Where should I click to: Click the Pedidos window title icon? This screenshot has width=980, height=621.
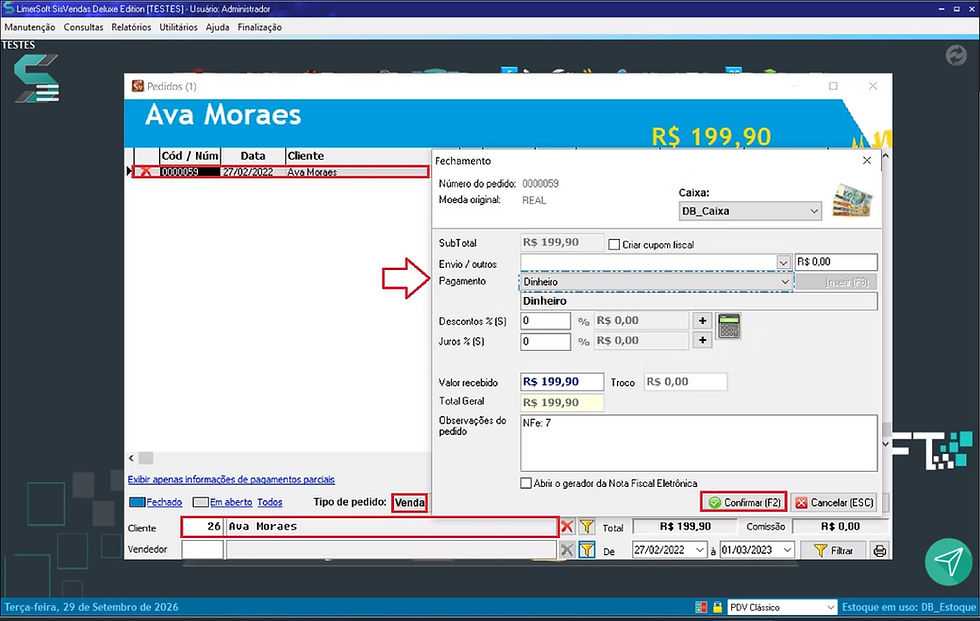pyautogui.click(x=138, y=86)
